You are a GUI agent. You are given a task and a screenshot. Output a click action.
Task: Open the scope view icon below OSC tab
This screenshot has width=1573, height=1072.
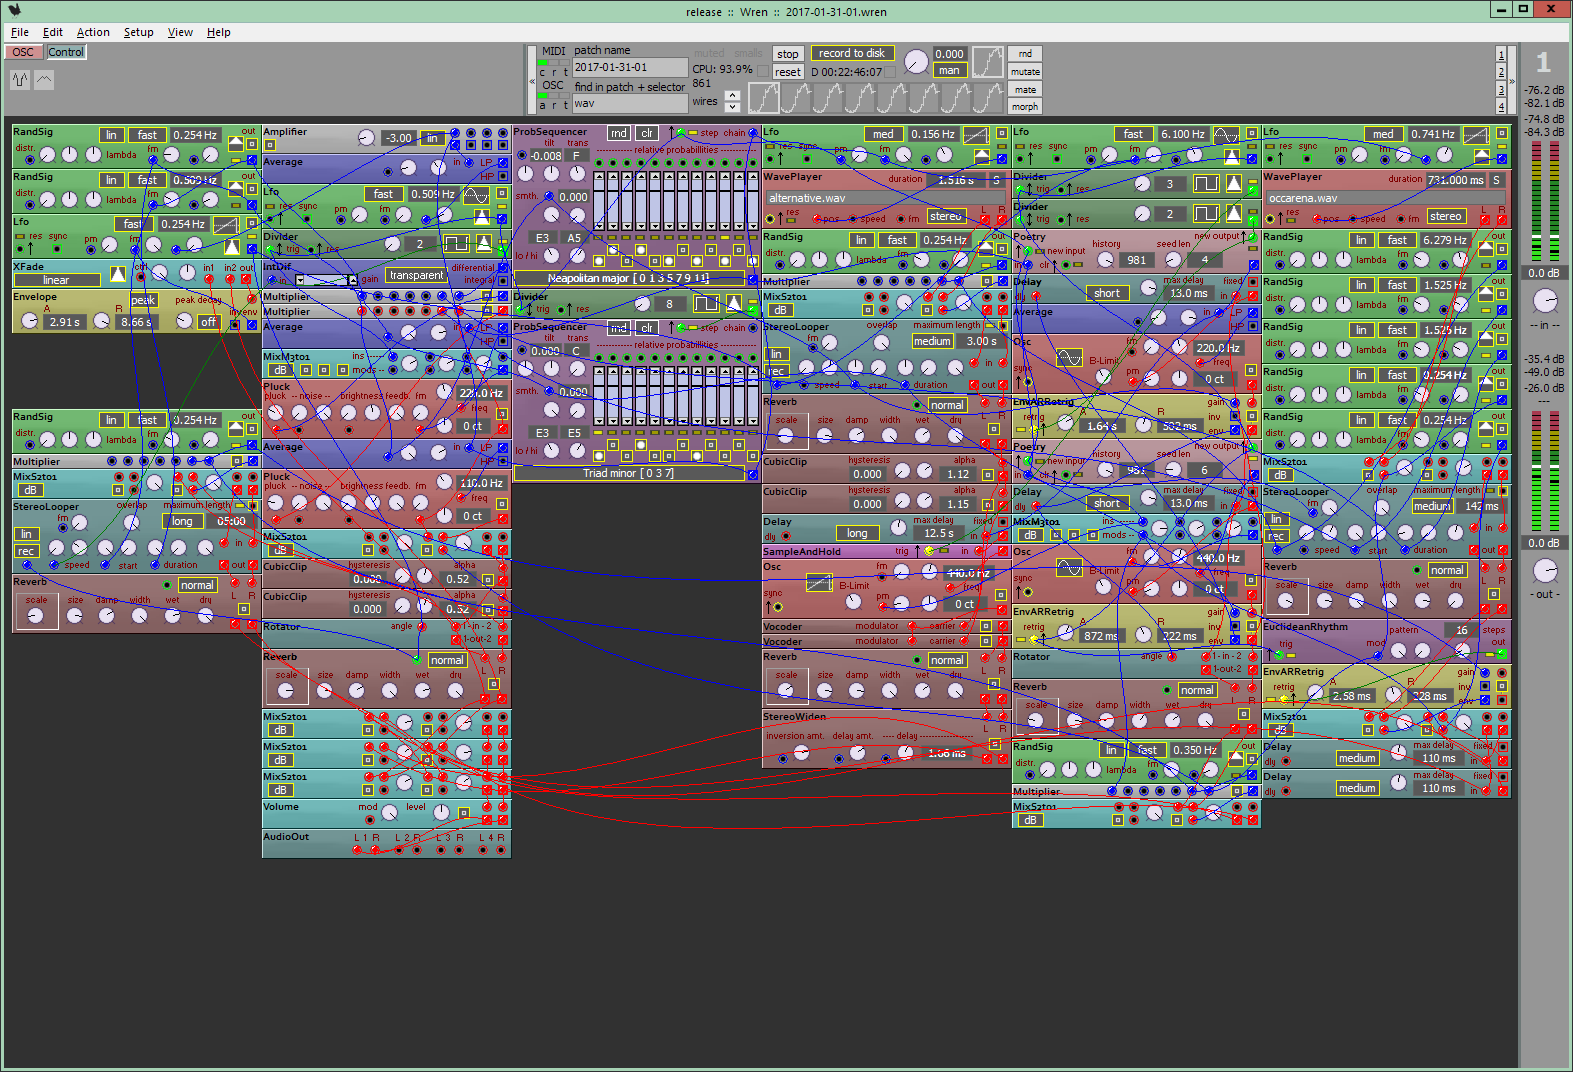20,80
